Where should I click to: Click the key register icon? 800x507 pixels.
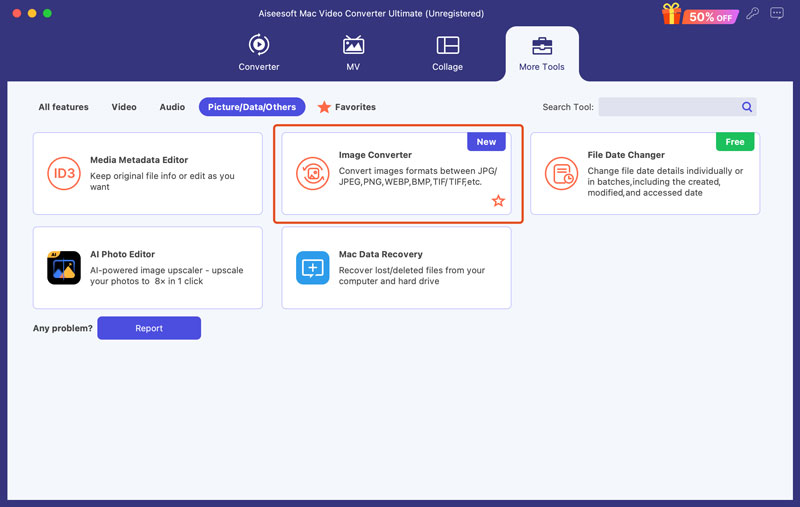click(753, 13)
